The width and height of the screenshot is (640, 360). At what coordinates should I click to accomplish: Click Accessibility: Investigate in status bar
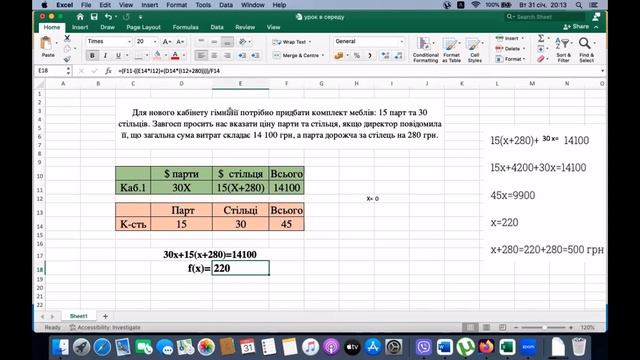click(x=105, y=327)
